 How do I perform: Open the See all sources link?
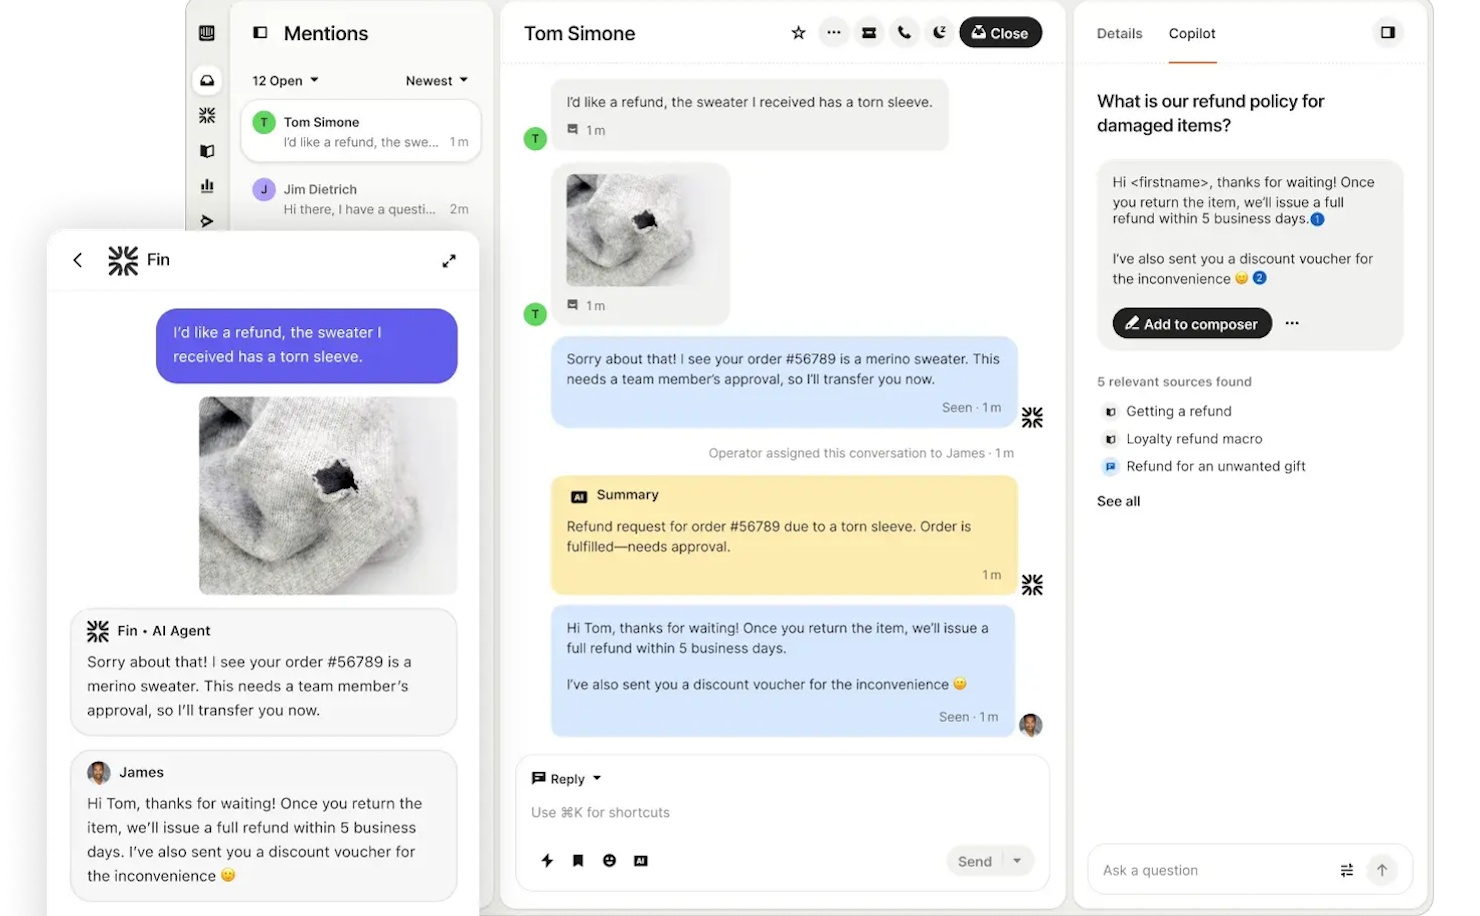[x=1117, y=501]
